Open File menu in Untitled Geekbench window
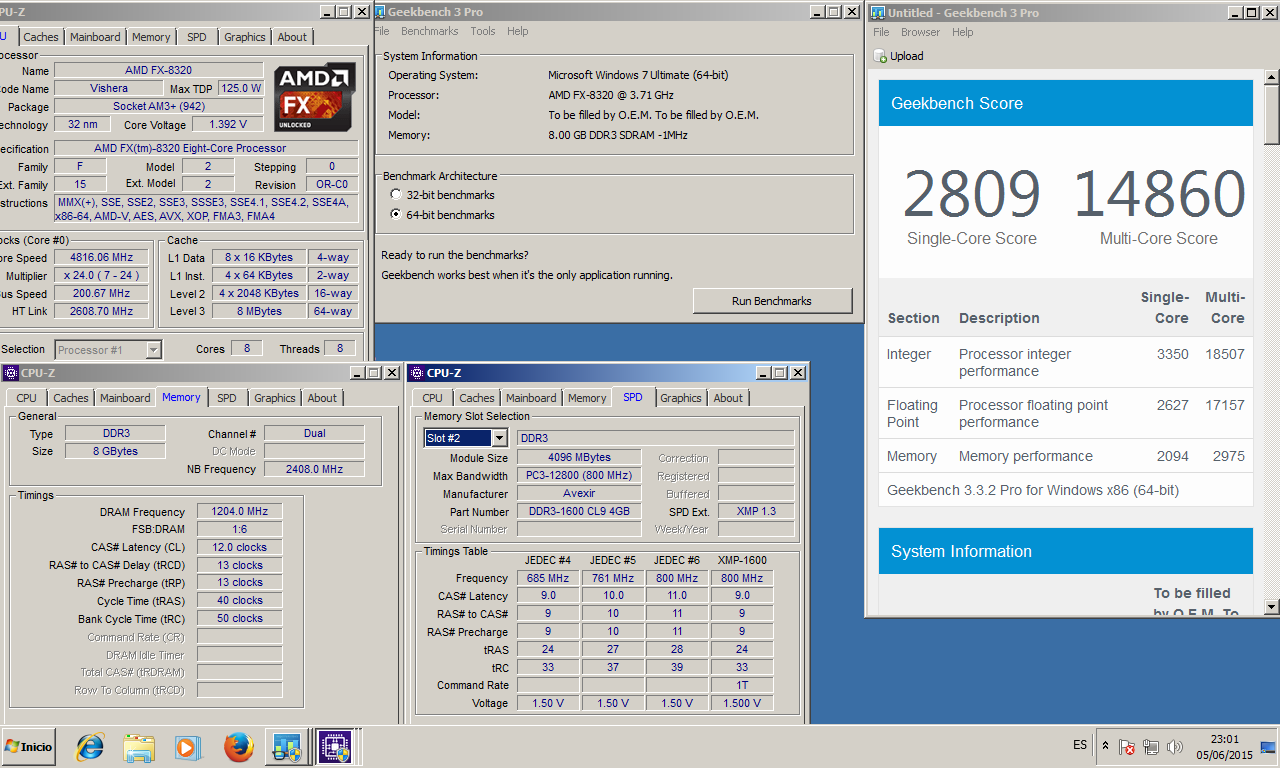The height and width of the screenshot is (768, 1280). [881, 32]
